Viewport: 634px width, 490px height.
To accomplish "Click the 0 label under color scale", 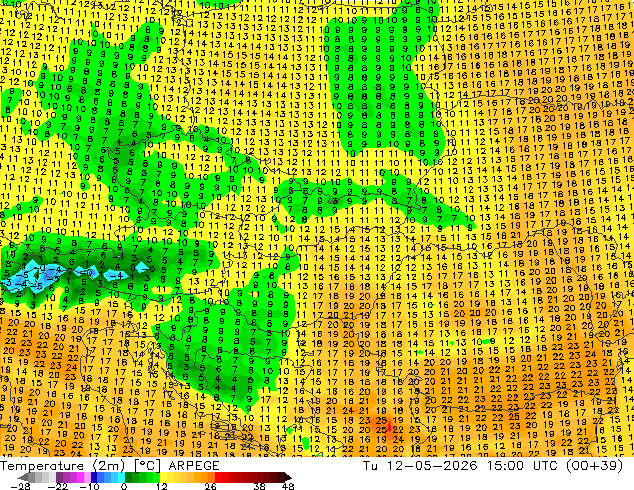I will [124, 486].
